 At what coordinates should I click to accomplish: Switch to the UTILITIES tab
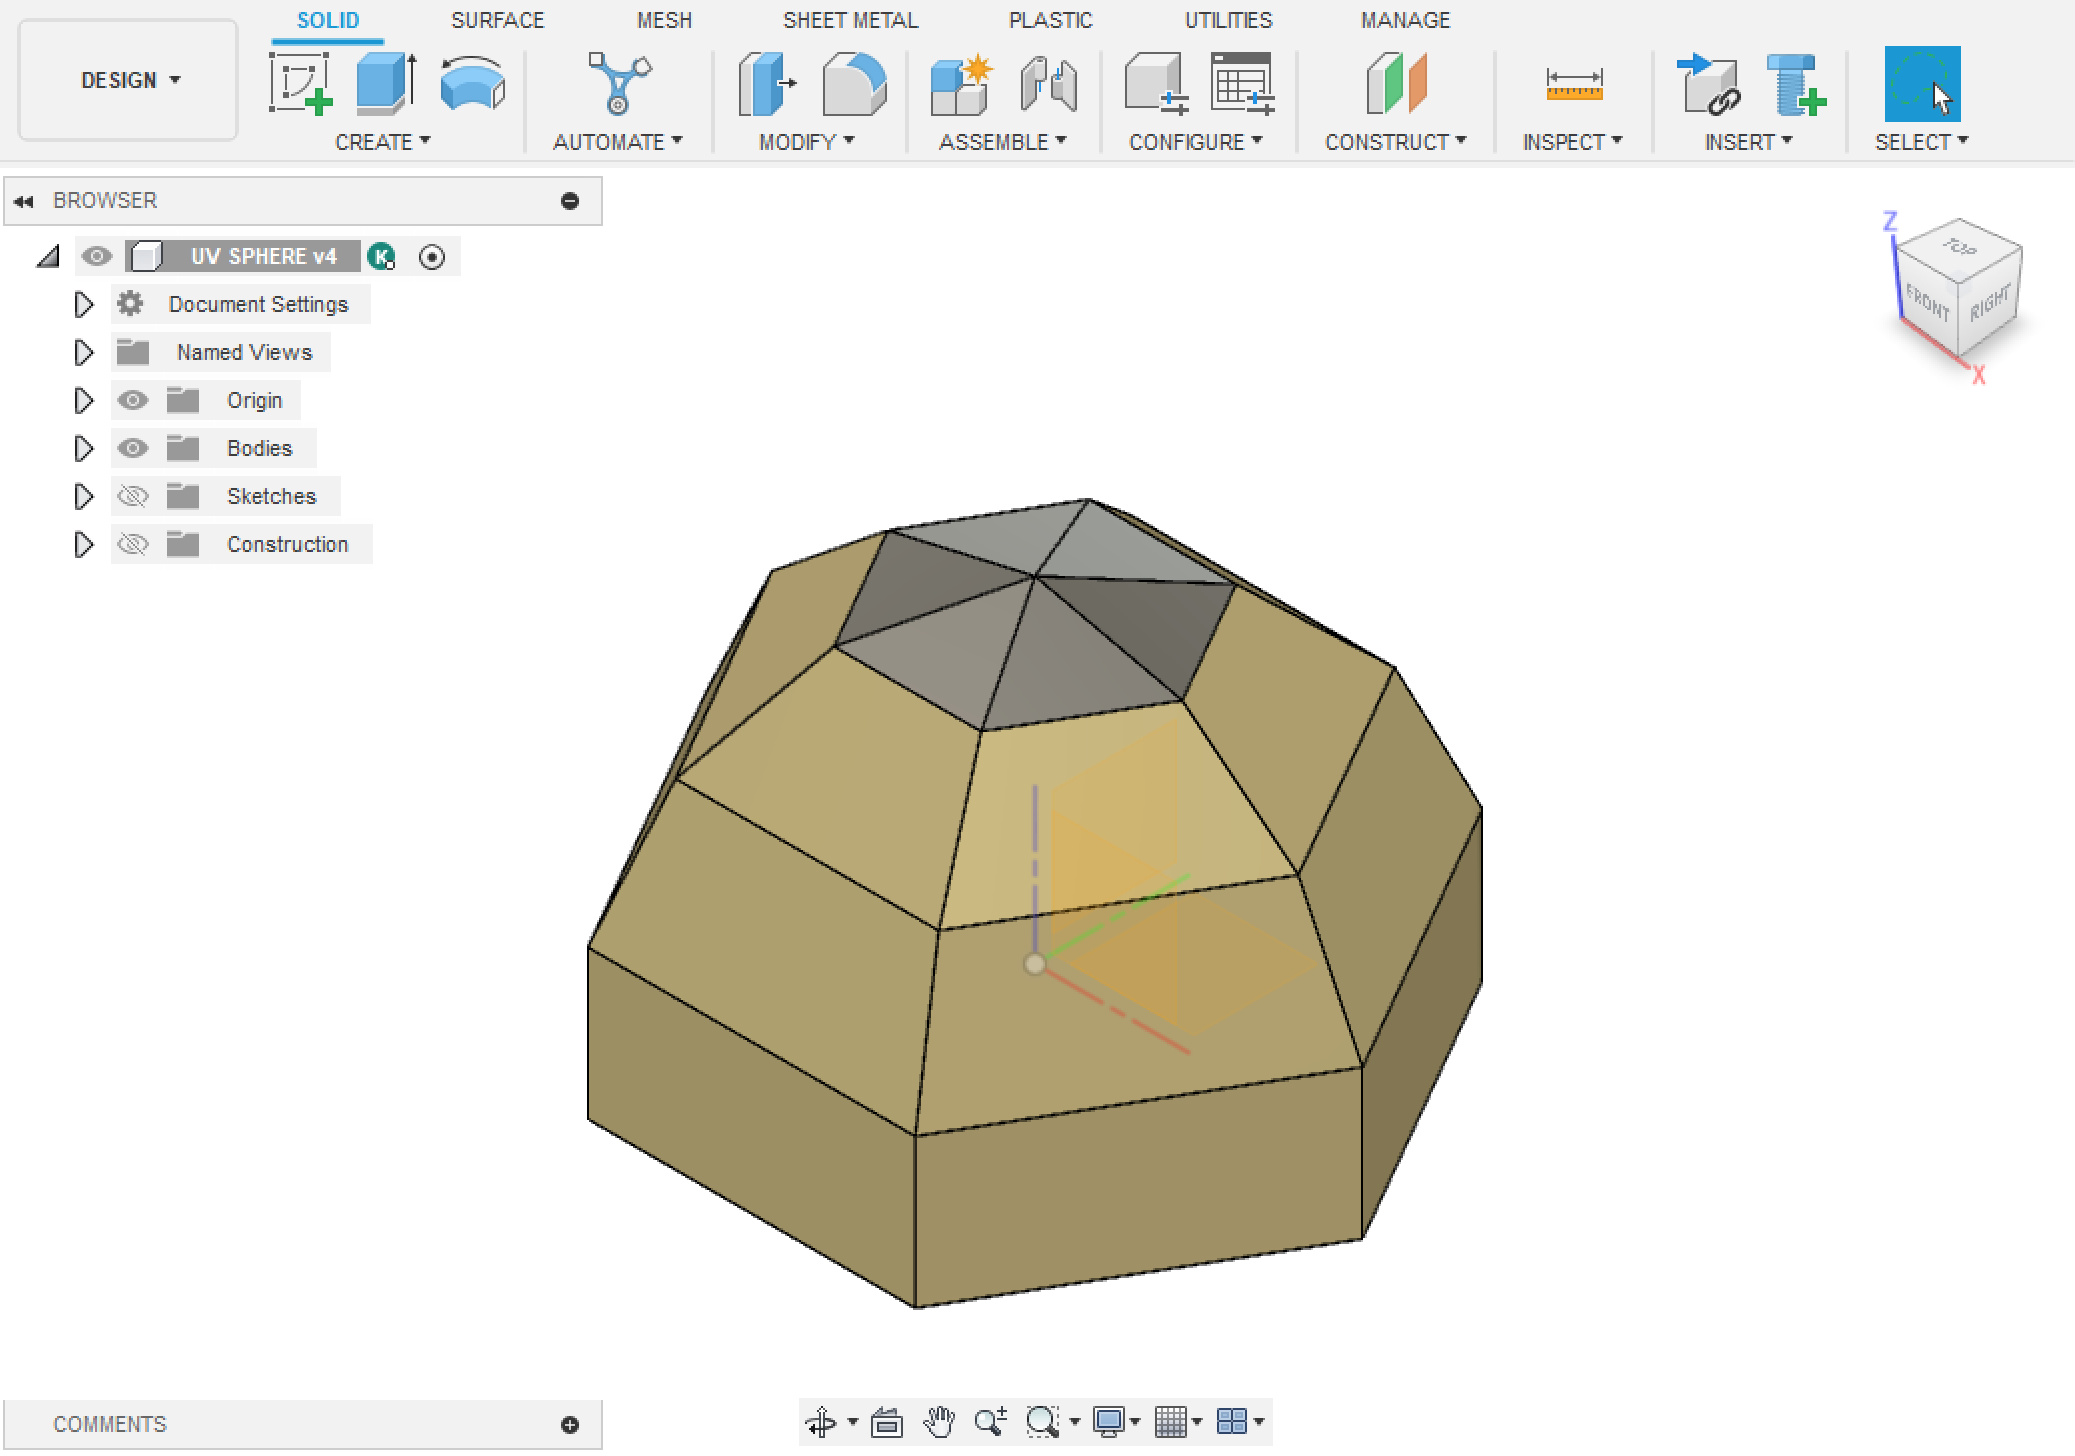click(x=1228, y=20)
